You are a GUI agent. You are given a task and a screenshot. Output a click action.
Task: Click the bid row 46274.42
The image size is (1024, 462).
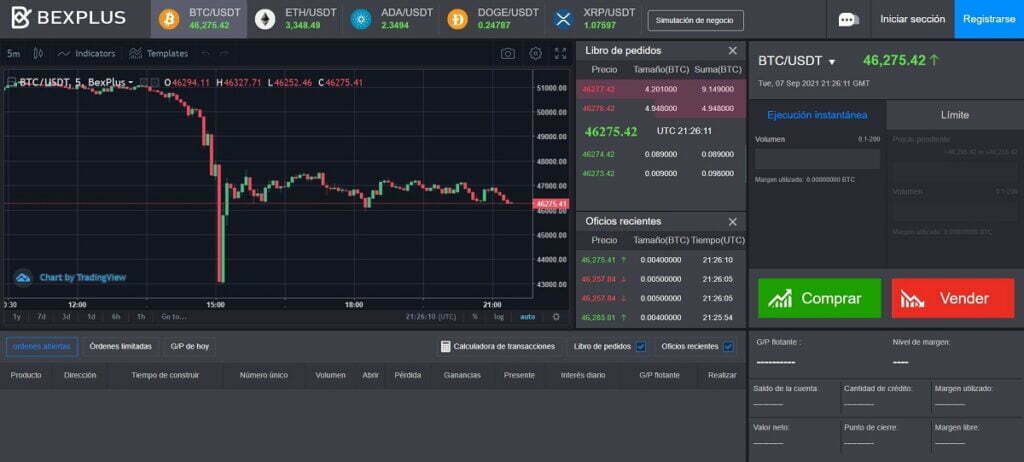(x=661, y=154)
